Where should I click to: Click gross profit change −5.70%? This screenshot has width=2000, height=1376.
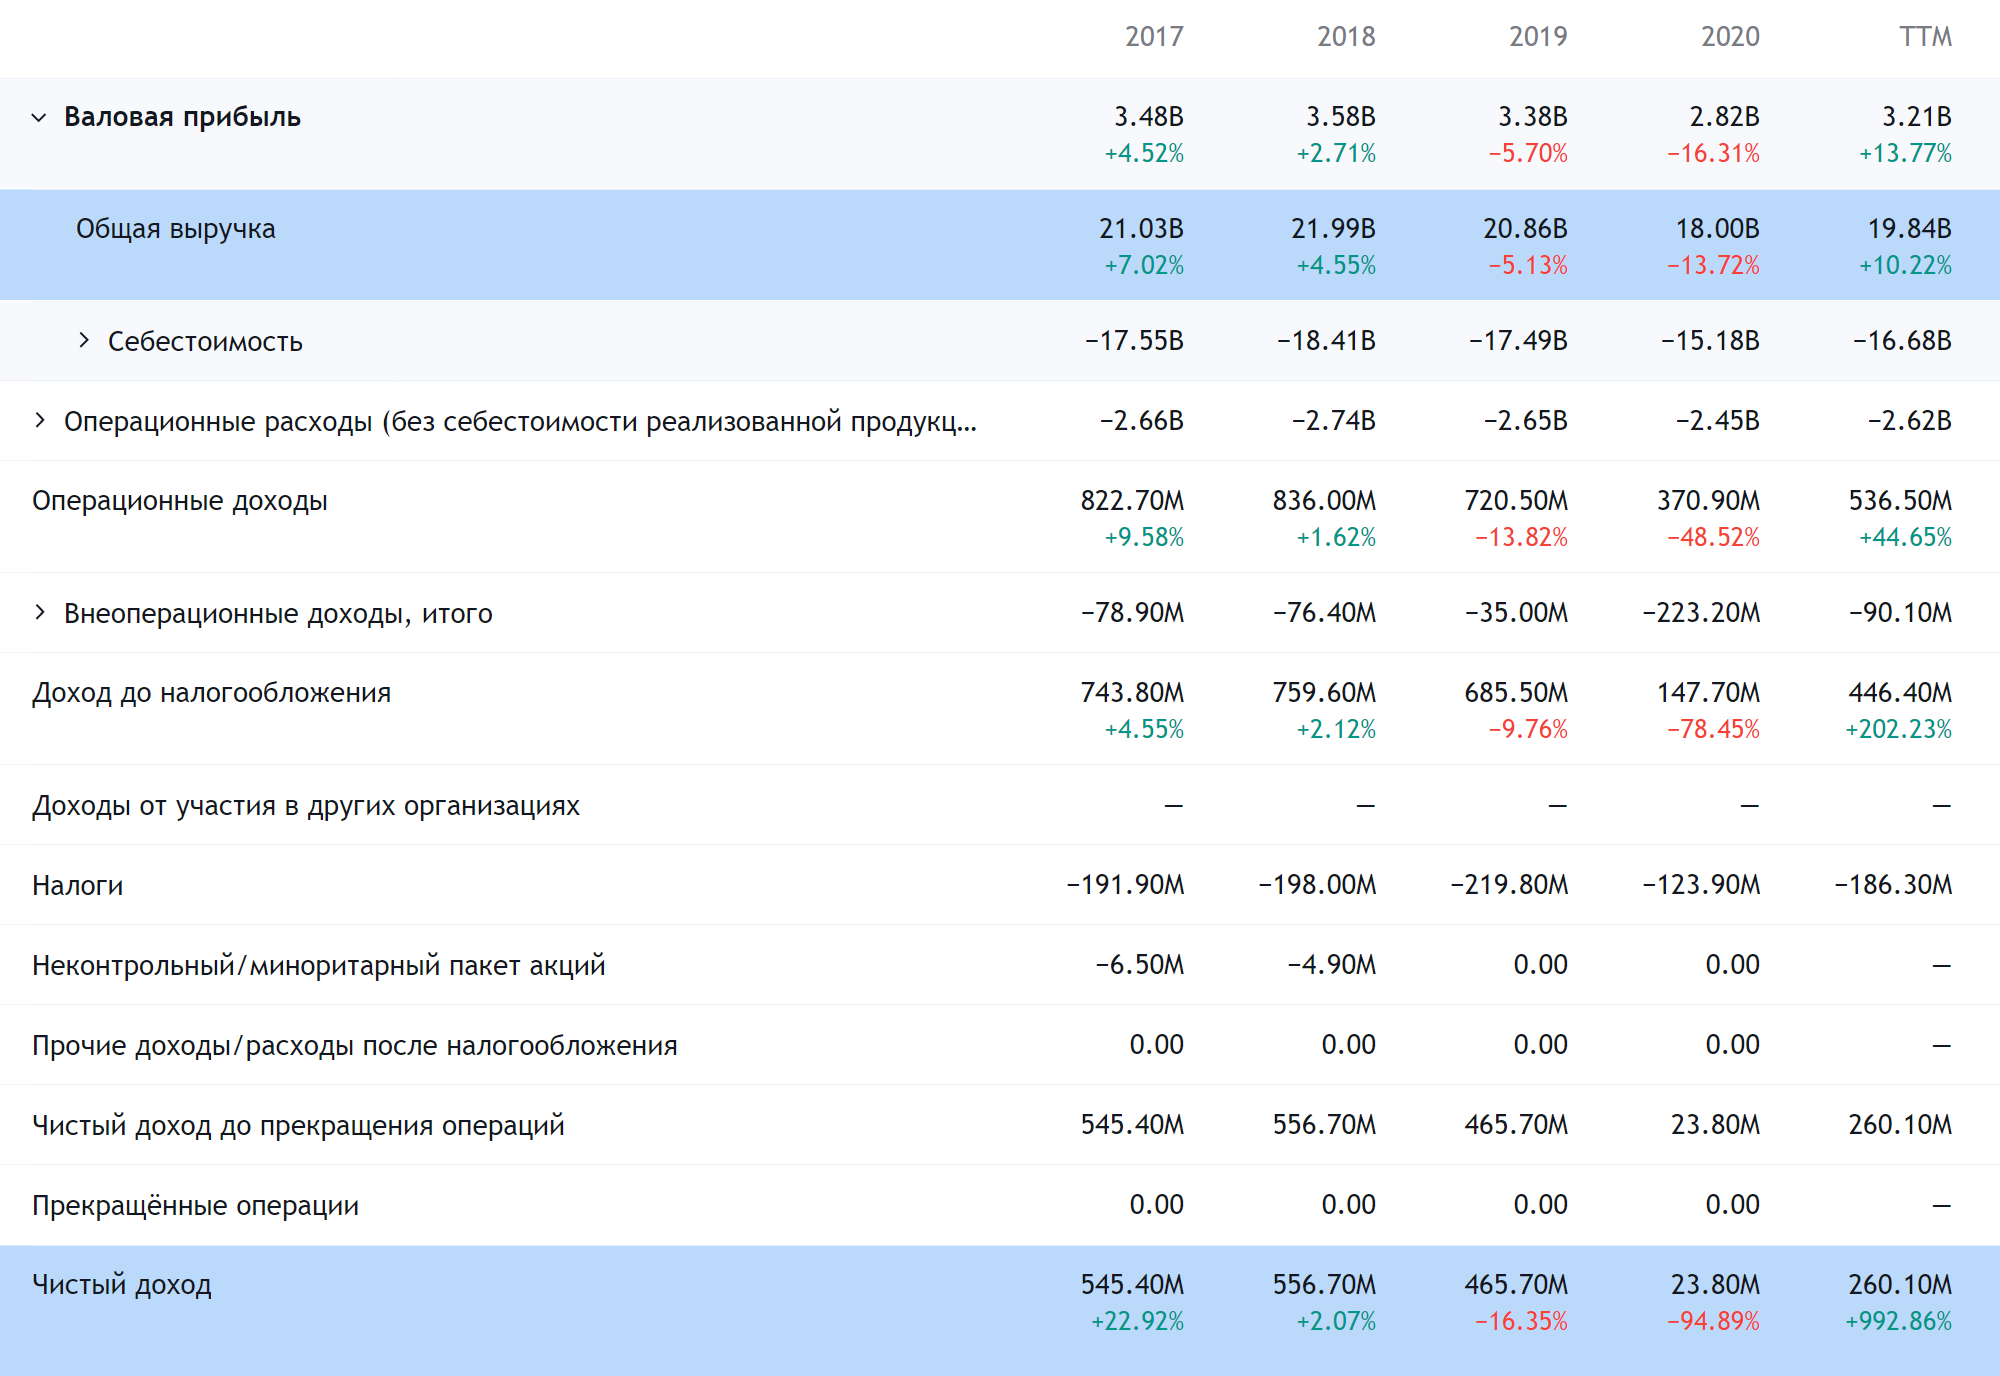coord(1528,154)
